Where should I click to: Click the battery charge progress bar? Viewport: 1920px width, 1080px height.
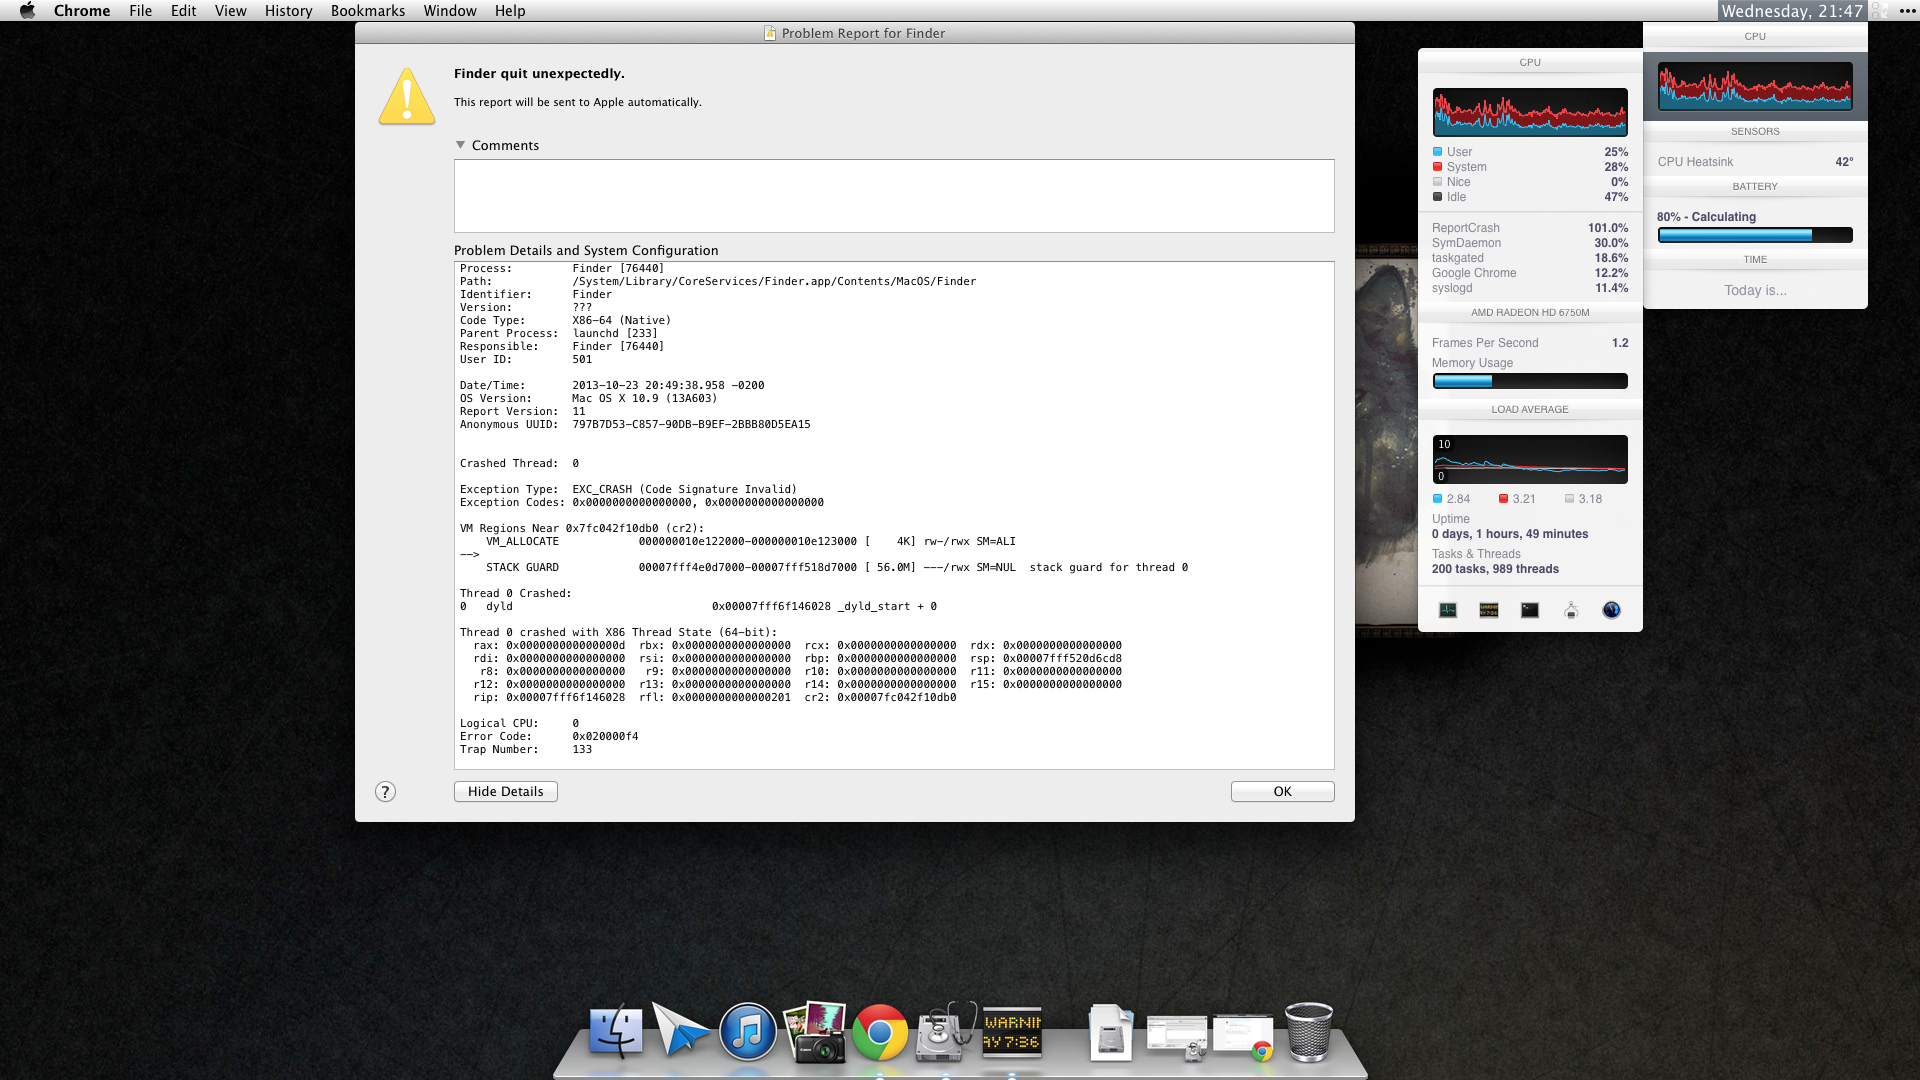1754,235
